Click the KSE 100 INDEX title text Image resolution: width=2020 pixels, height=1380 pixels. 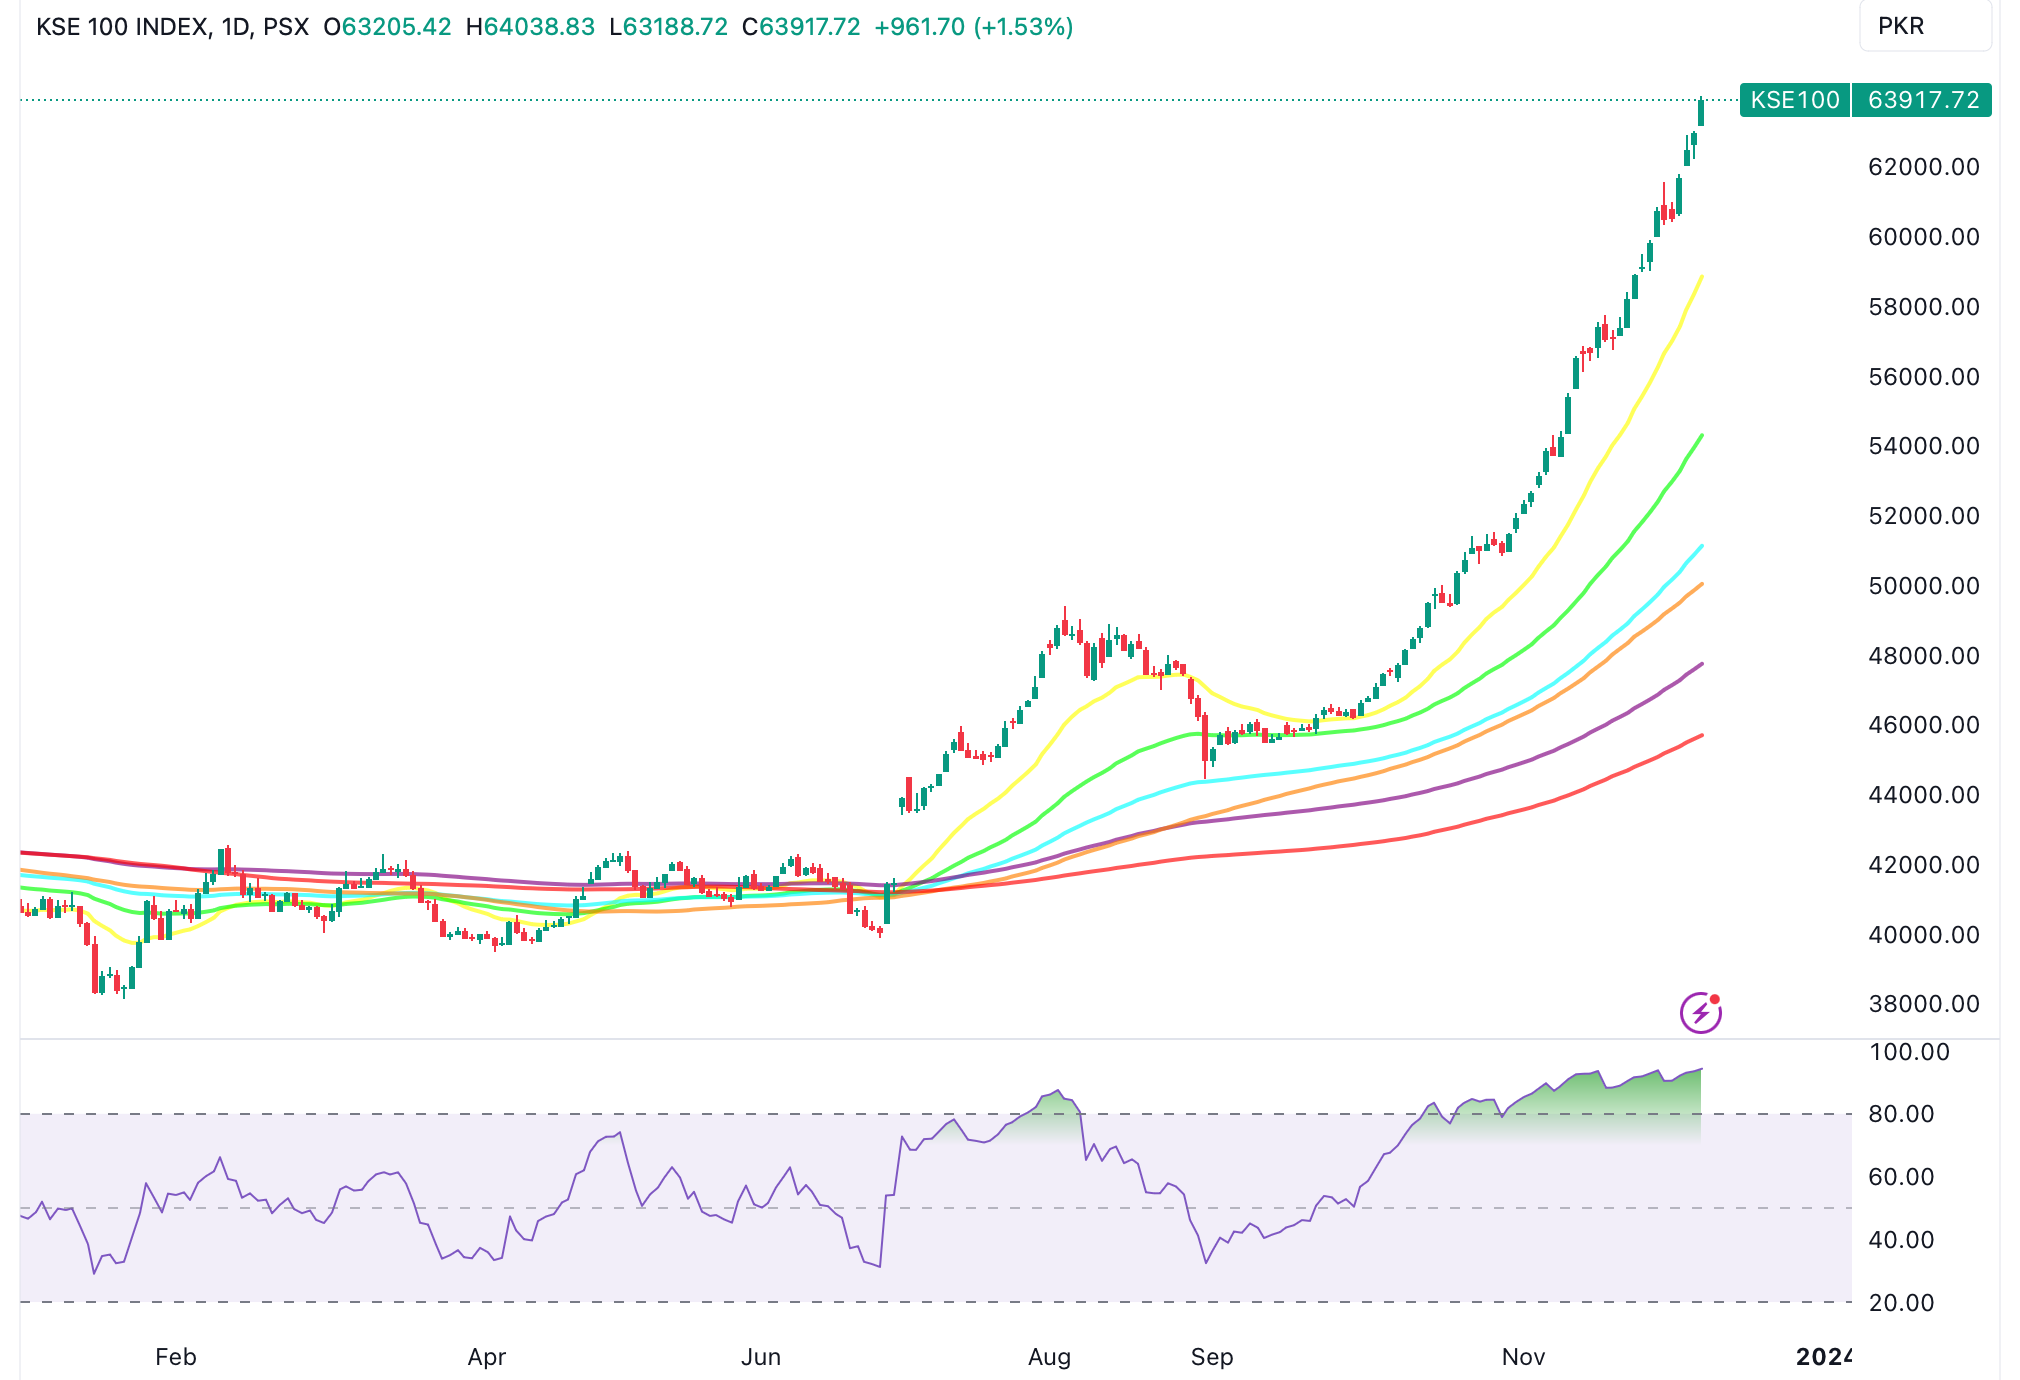(x=123, y=27)
